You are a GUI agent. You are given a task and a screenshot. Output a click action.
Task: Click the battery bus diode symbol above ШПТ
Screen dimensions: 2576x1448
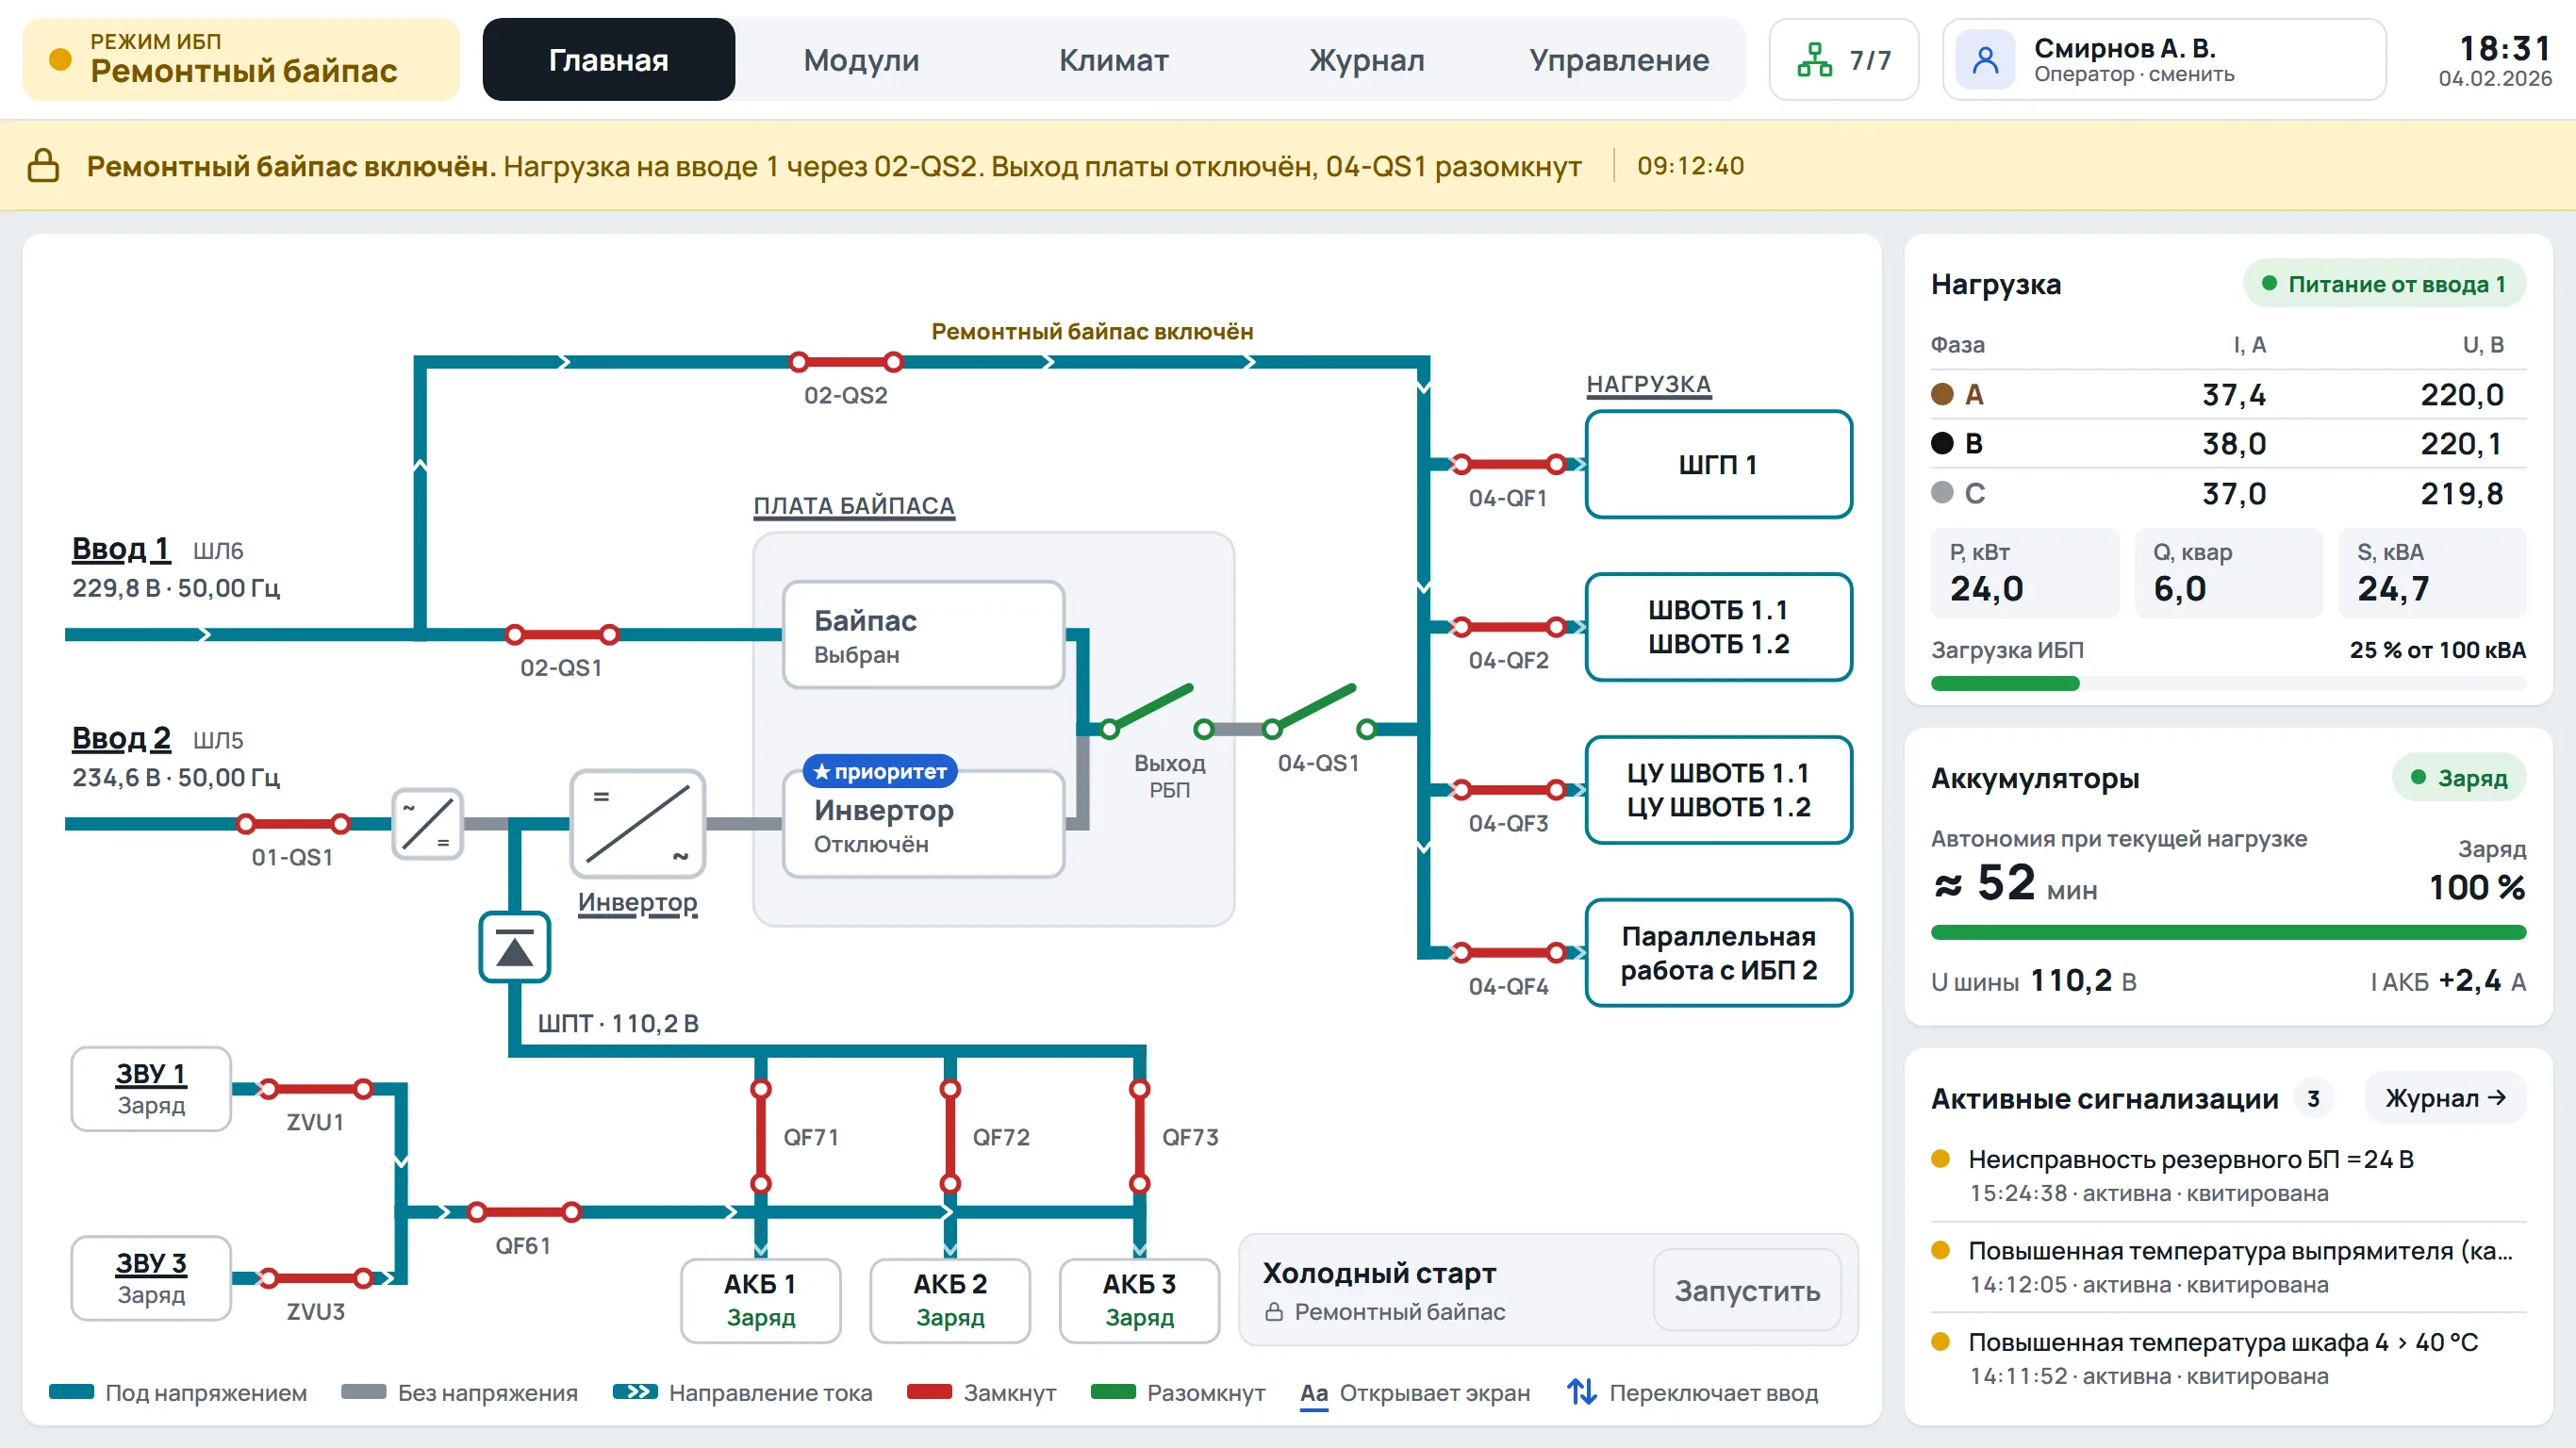point(515,947)
